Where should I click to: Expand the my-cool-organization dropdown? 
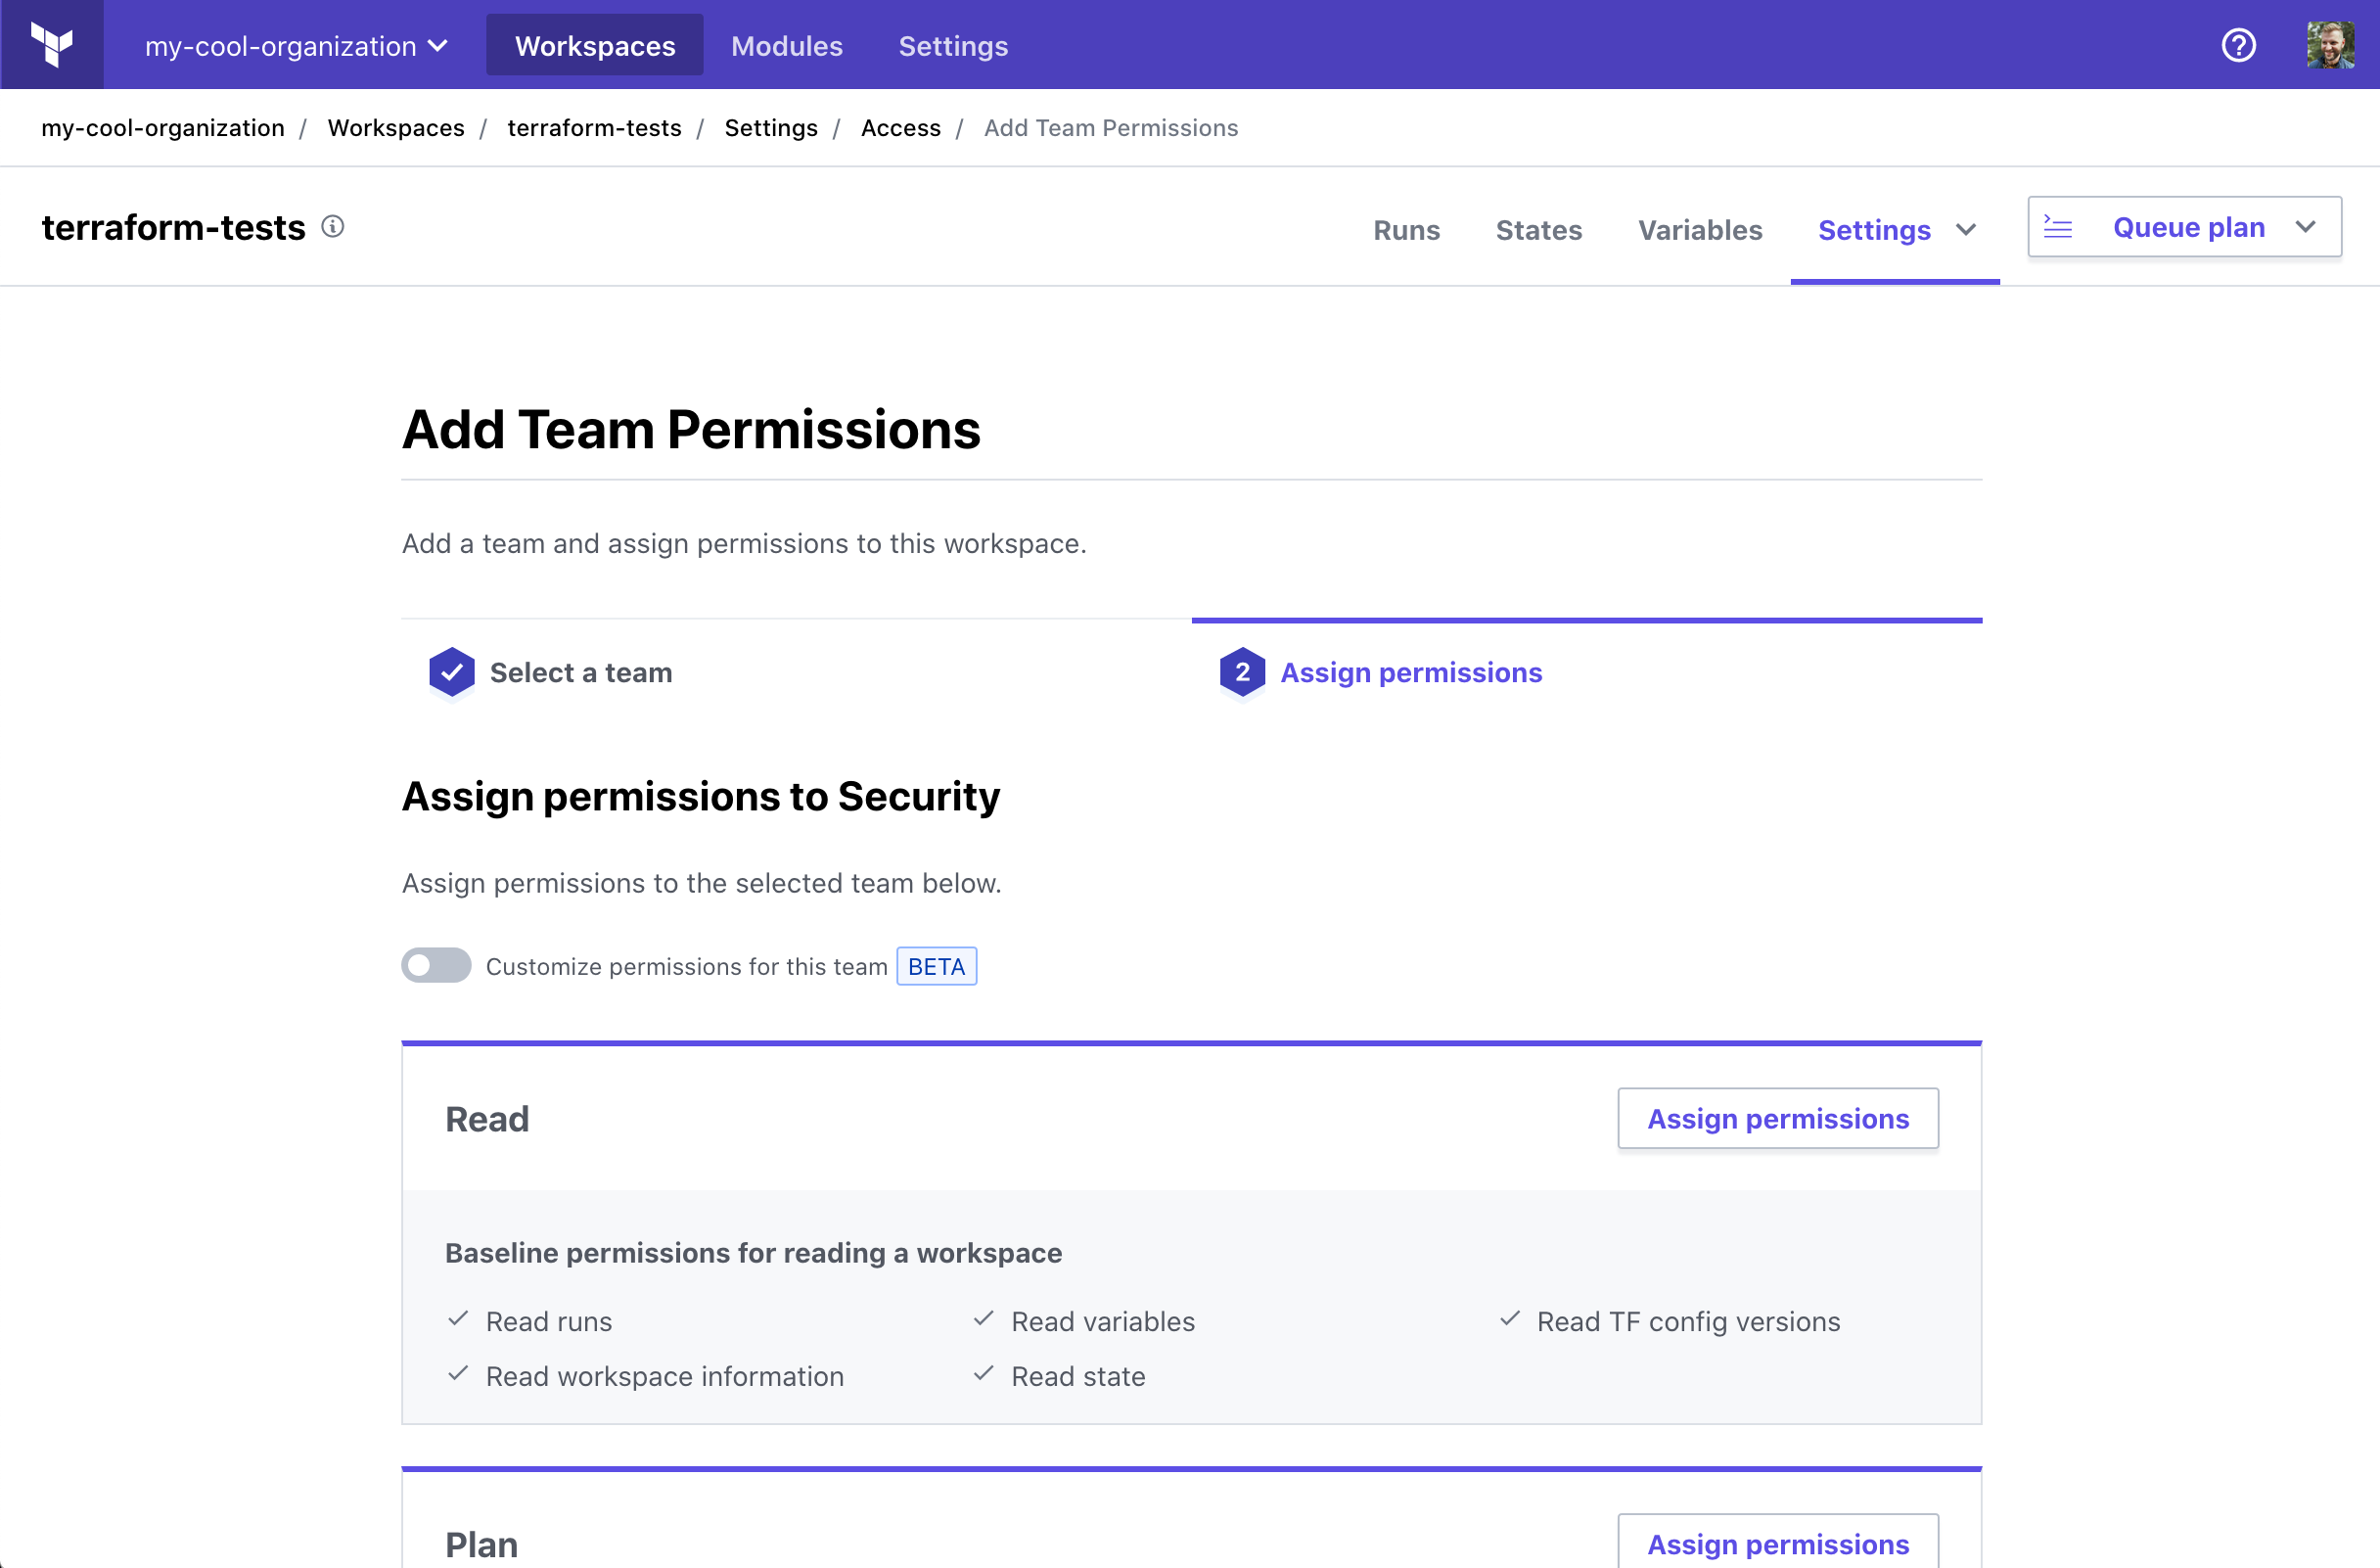(x=296, y=46)
